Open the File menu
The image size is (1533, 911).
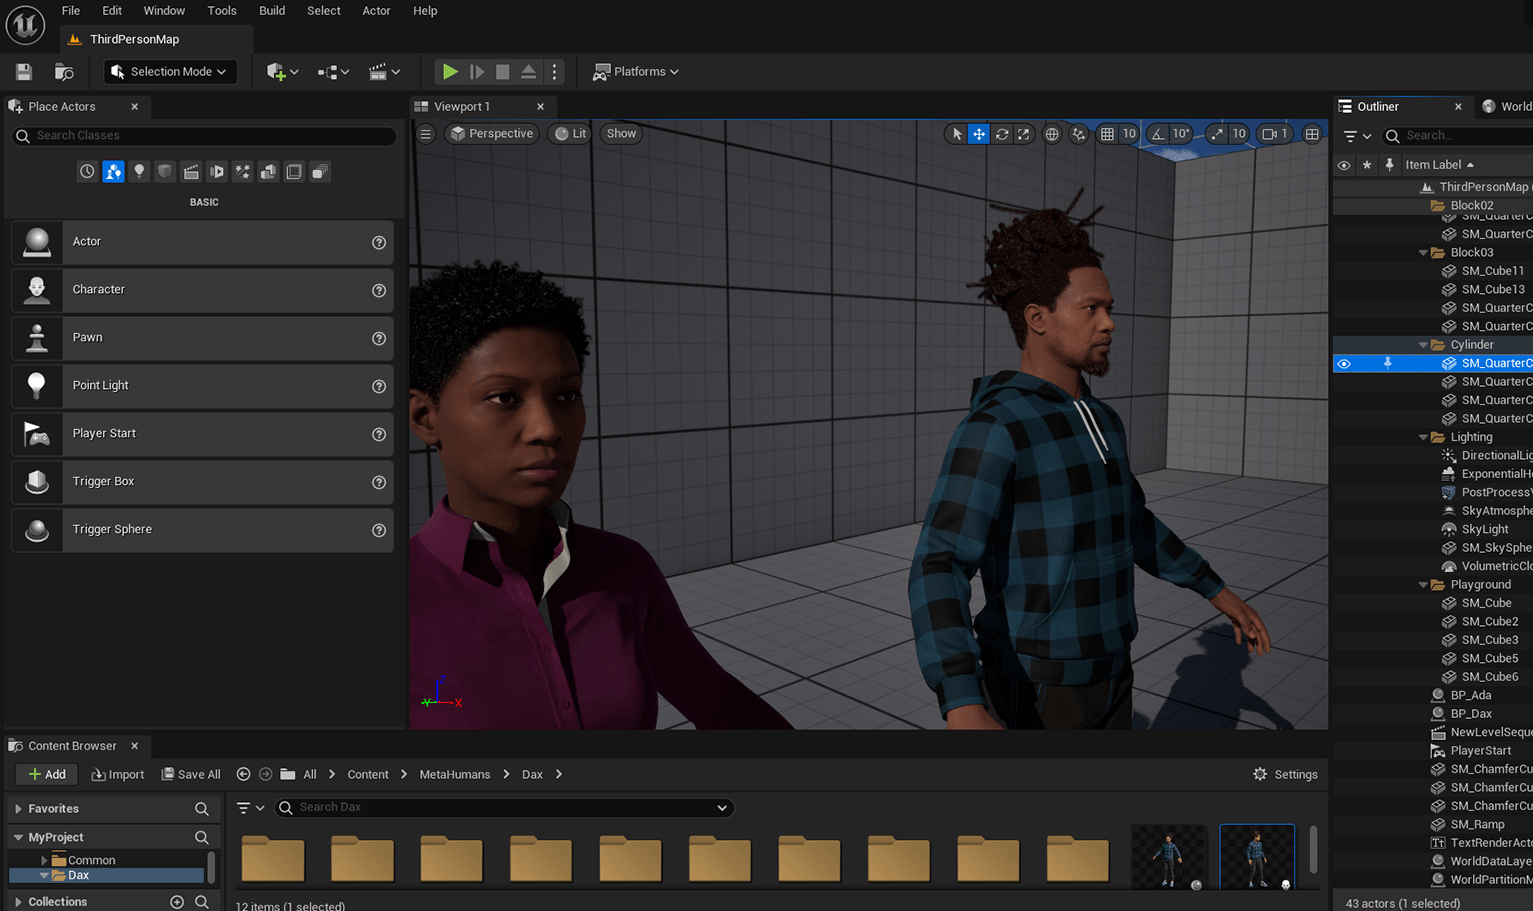click(x=71, y=11)
